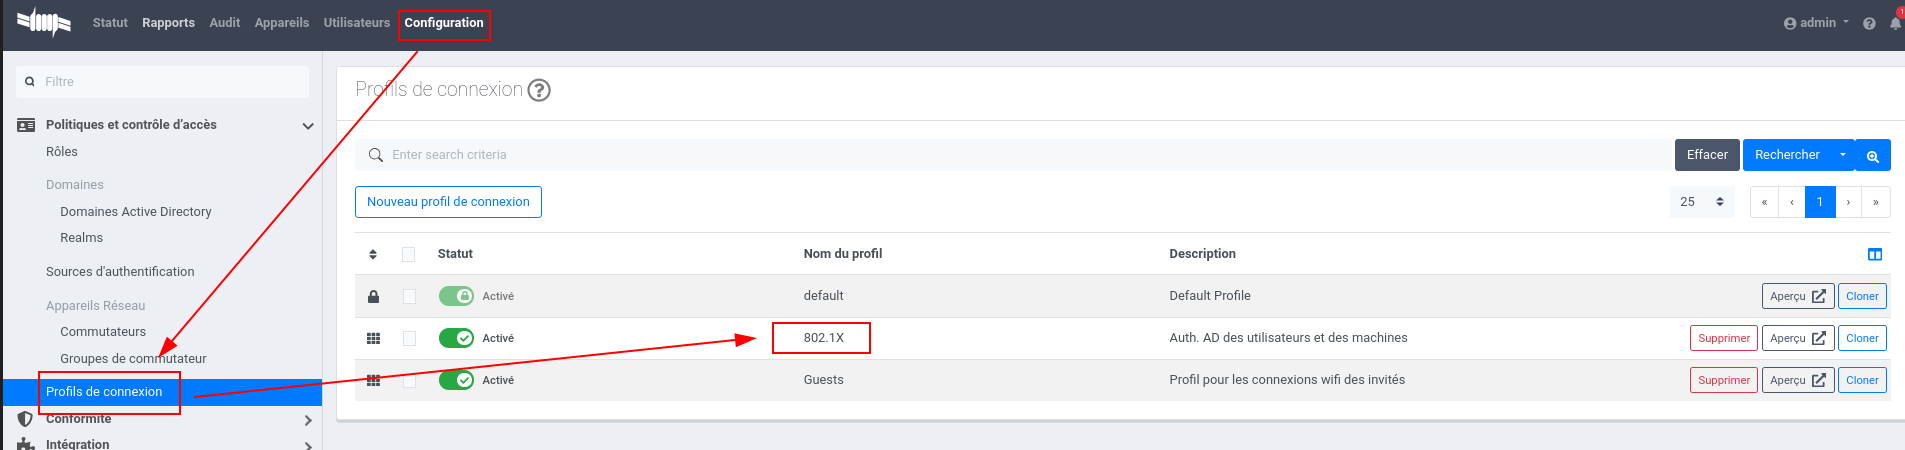Open the Configuration menu
The image size is (1905, 450).
pyautogui.click(x=444, y=23)
